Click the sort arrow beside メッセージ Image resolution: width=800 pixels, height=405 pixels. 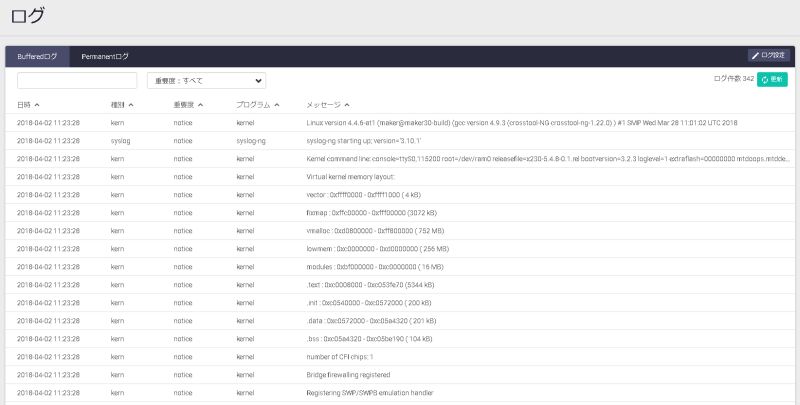pyautogui.click(x=347, y=104)
